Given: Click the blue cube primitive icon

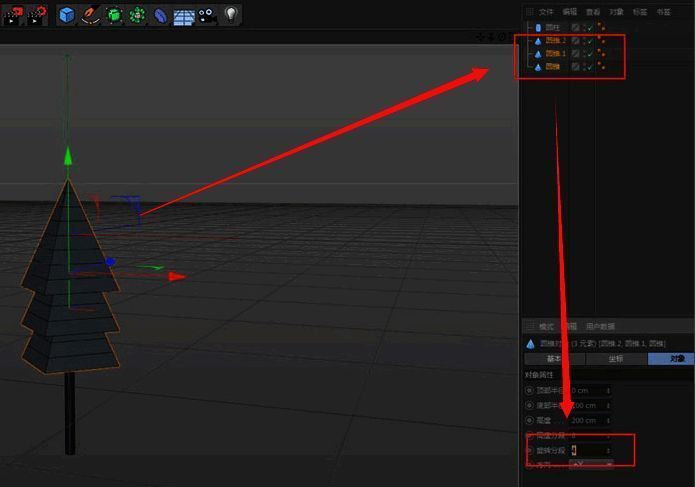Looking at the screenshot, I should (x=67, y=15).
